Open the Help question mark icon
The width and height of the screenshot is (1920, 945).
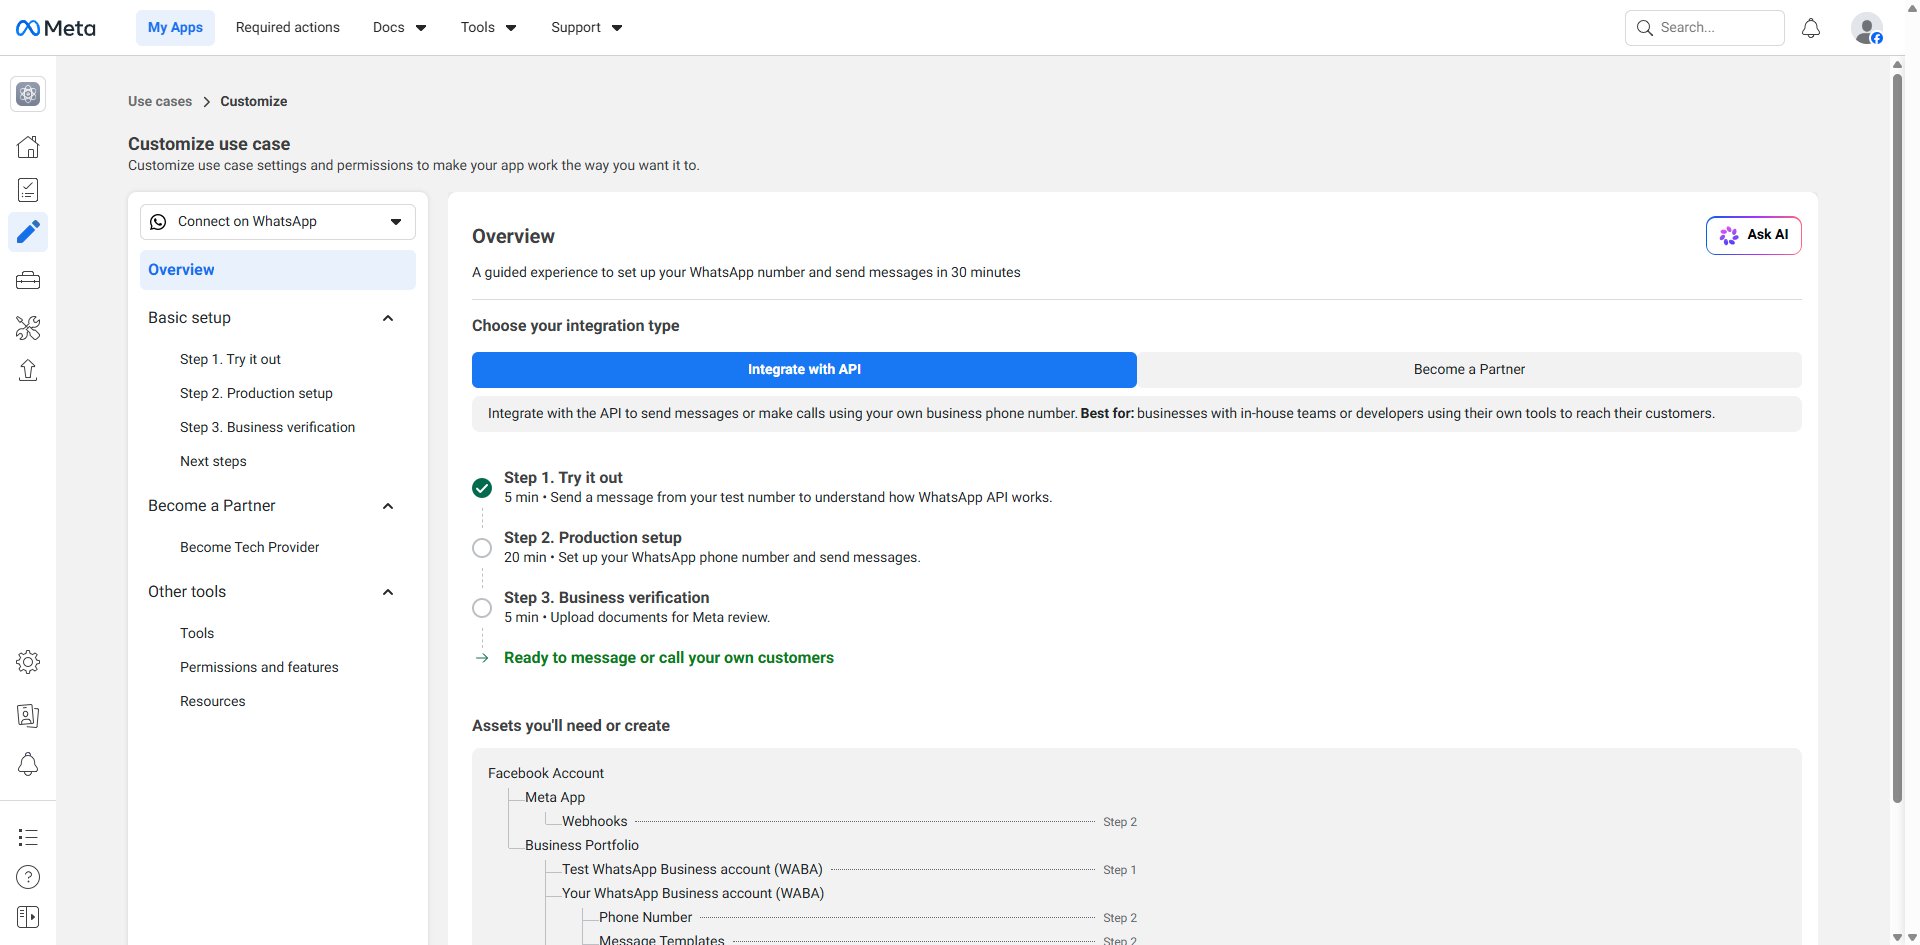[28, 877]
